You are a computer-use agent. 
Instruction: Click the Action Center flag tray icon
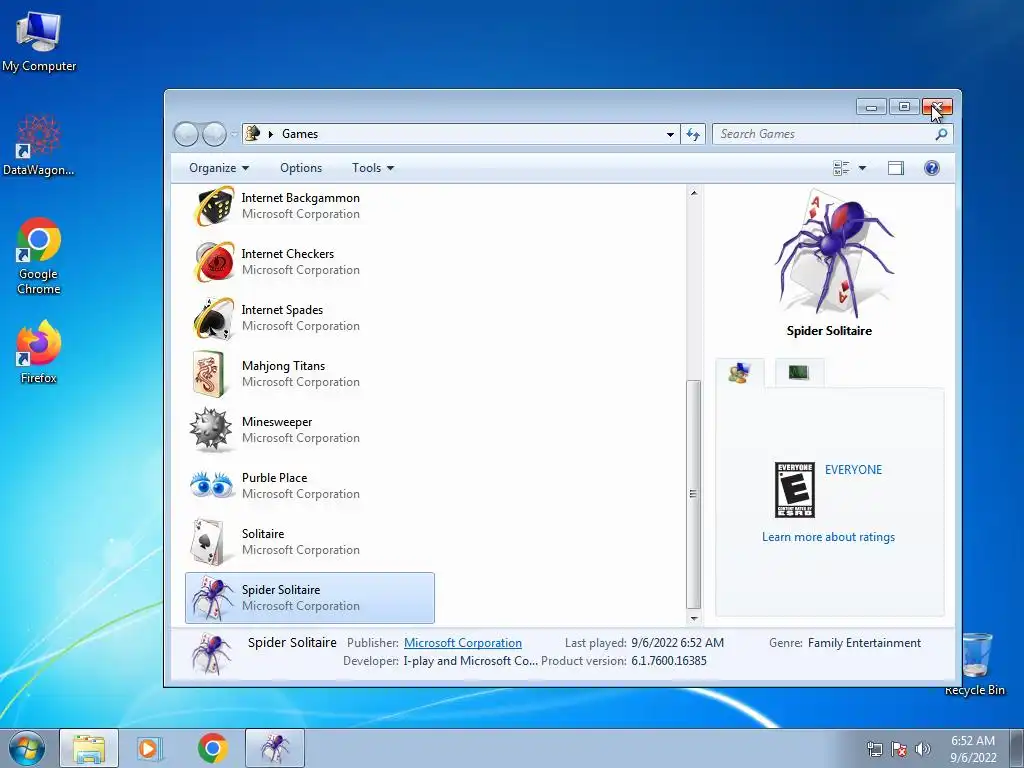click(x=899, y=749)
